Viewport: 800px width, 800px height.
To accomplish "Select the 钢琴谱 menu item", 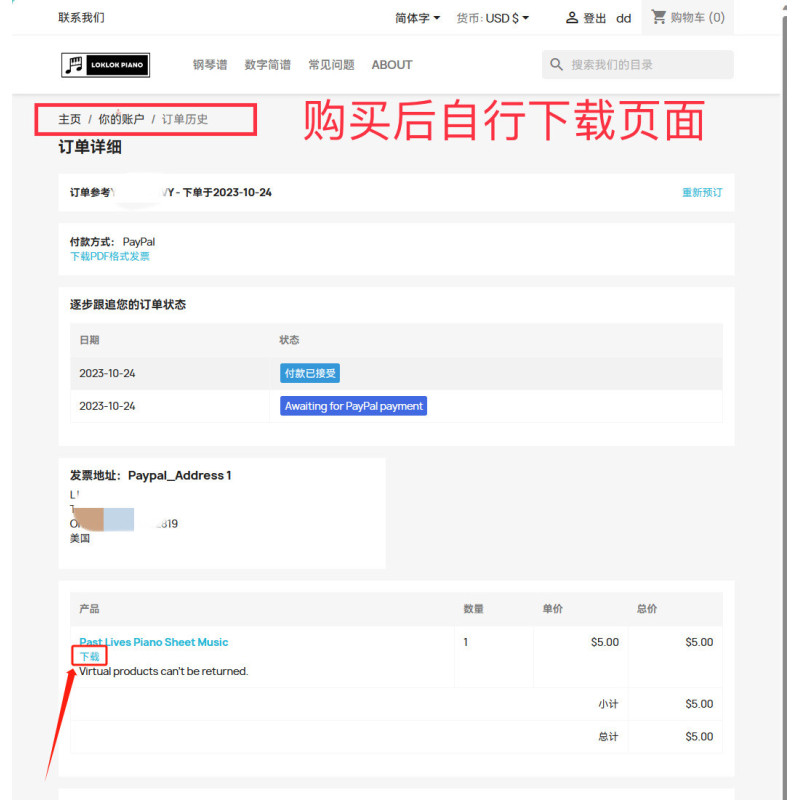I will tap(209, 64).
